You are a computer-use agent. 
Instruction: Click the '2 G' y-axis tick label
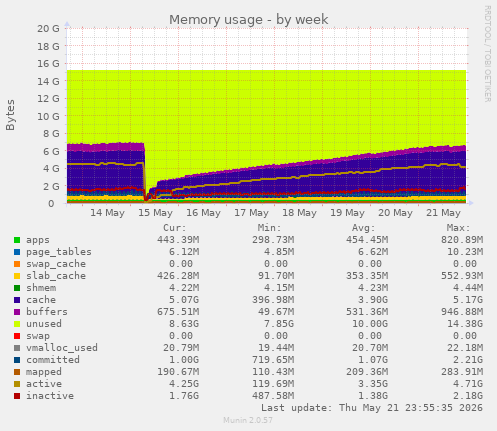(x=51, y=186)
